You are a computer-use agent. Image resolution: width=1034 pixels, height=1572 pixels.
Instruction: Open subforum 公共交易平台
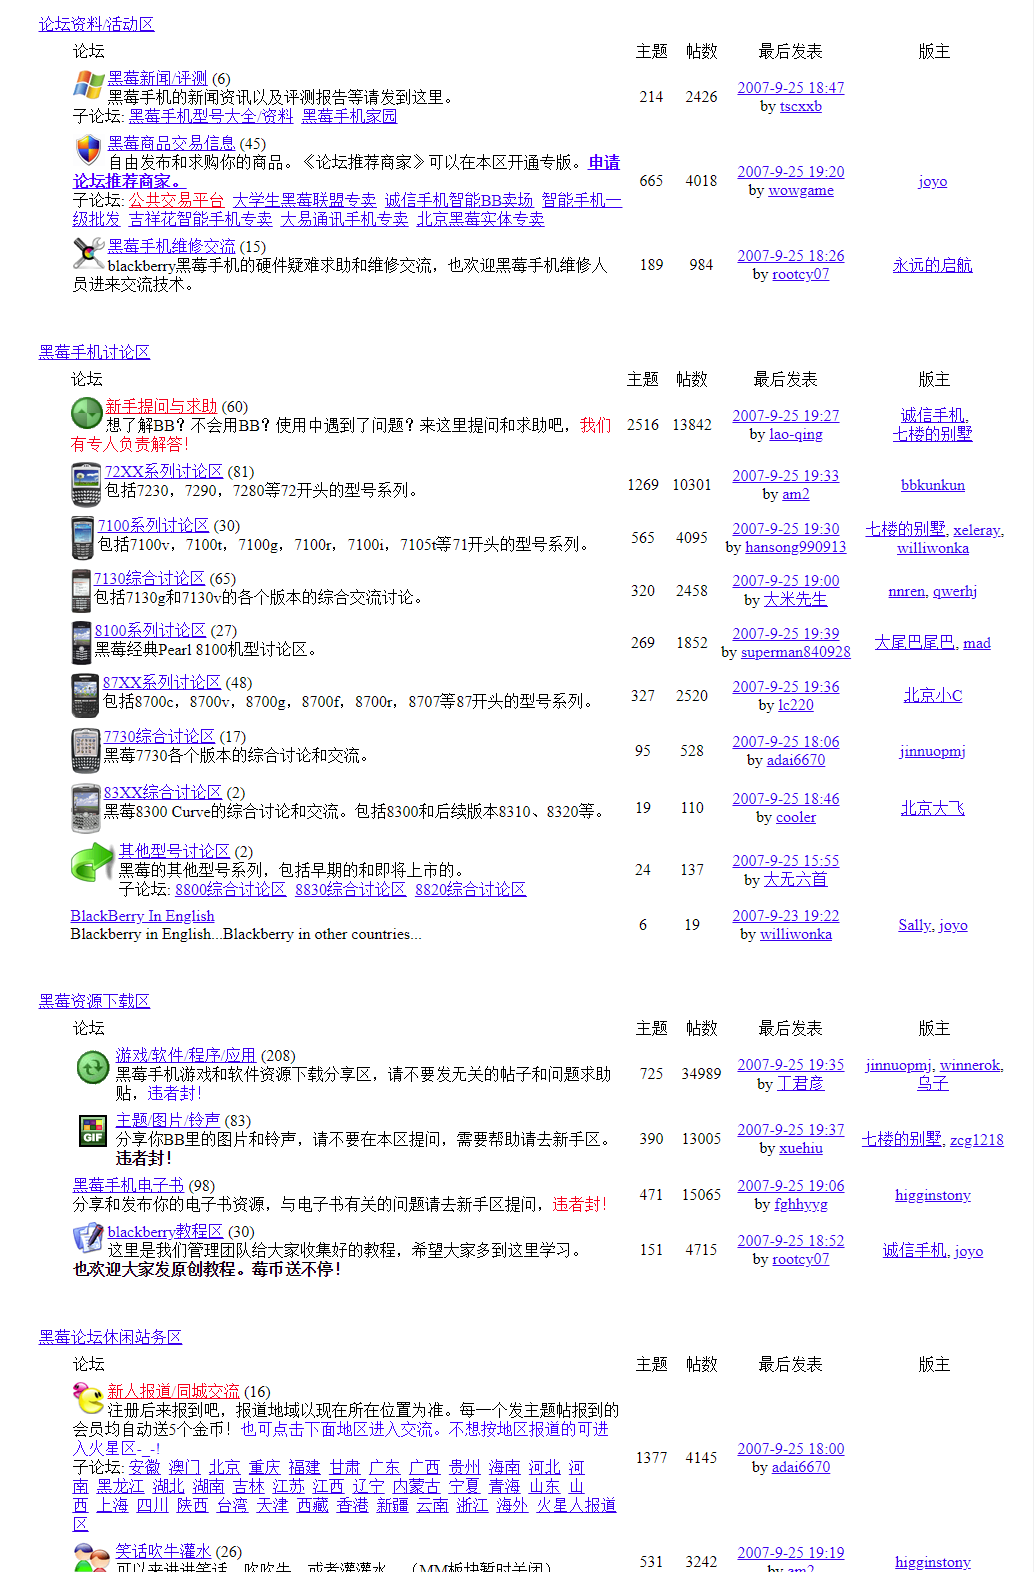point(176,200)
